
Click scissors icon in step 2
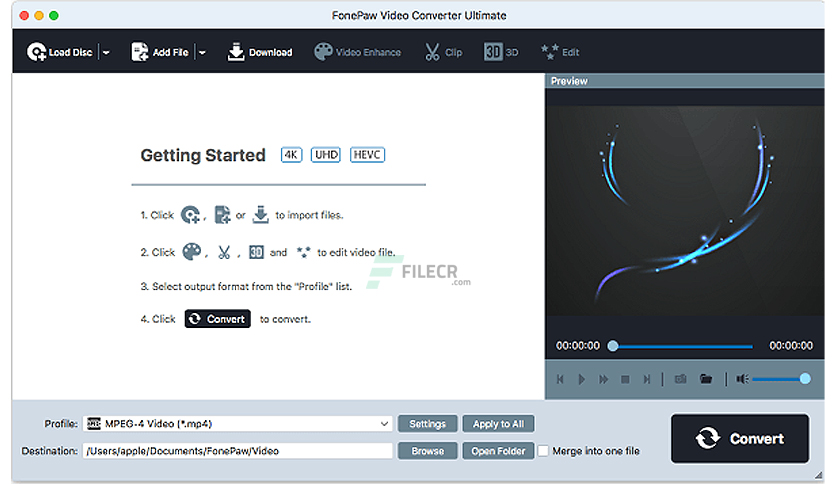click(224, 252)
